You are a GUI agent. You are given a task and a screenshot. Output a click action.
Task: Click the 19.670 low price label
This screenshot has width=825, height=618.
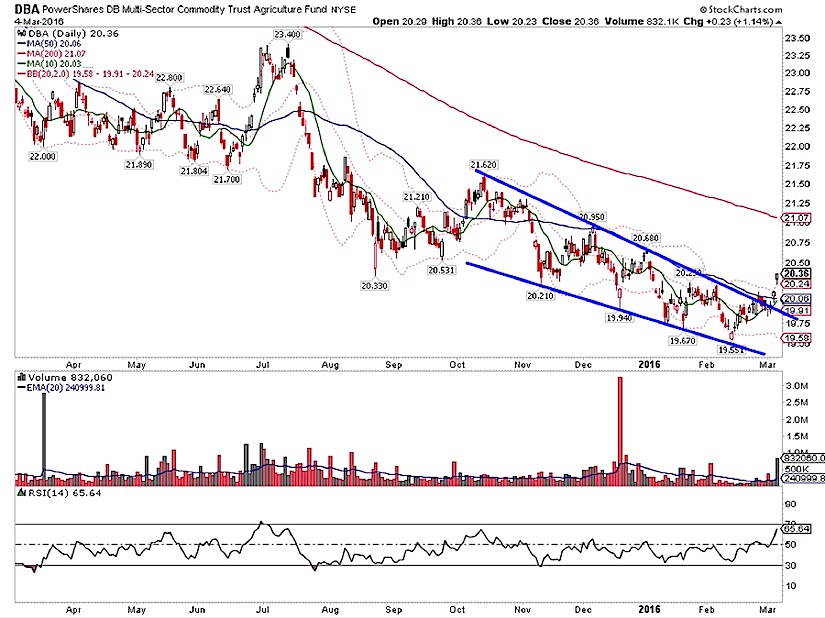click(x=682, y=341)
